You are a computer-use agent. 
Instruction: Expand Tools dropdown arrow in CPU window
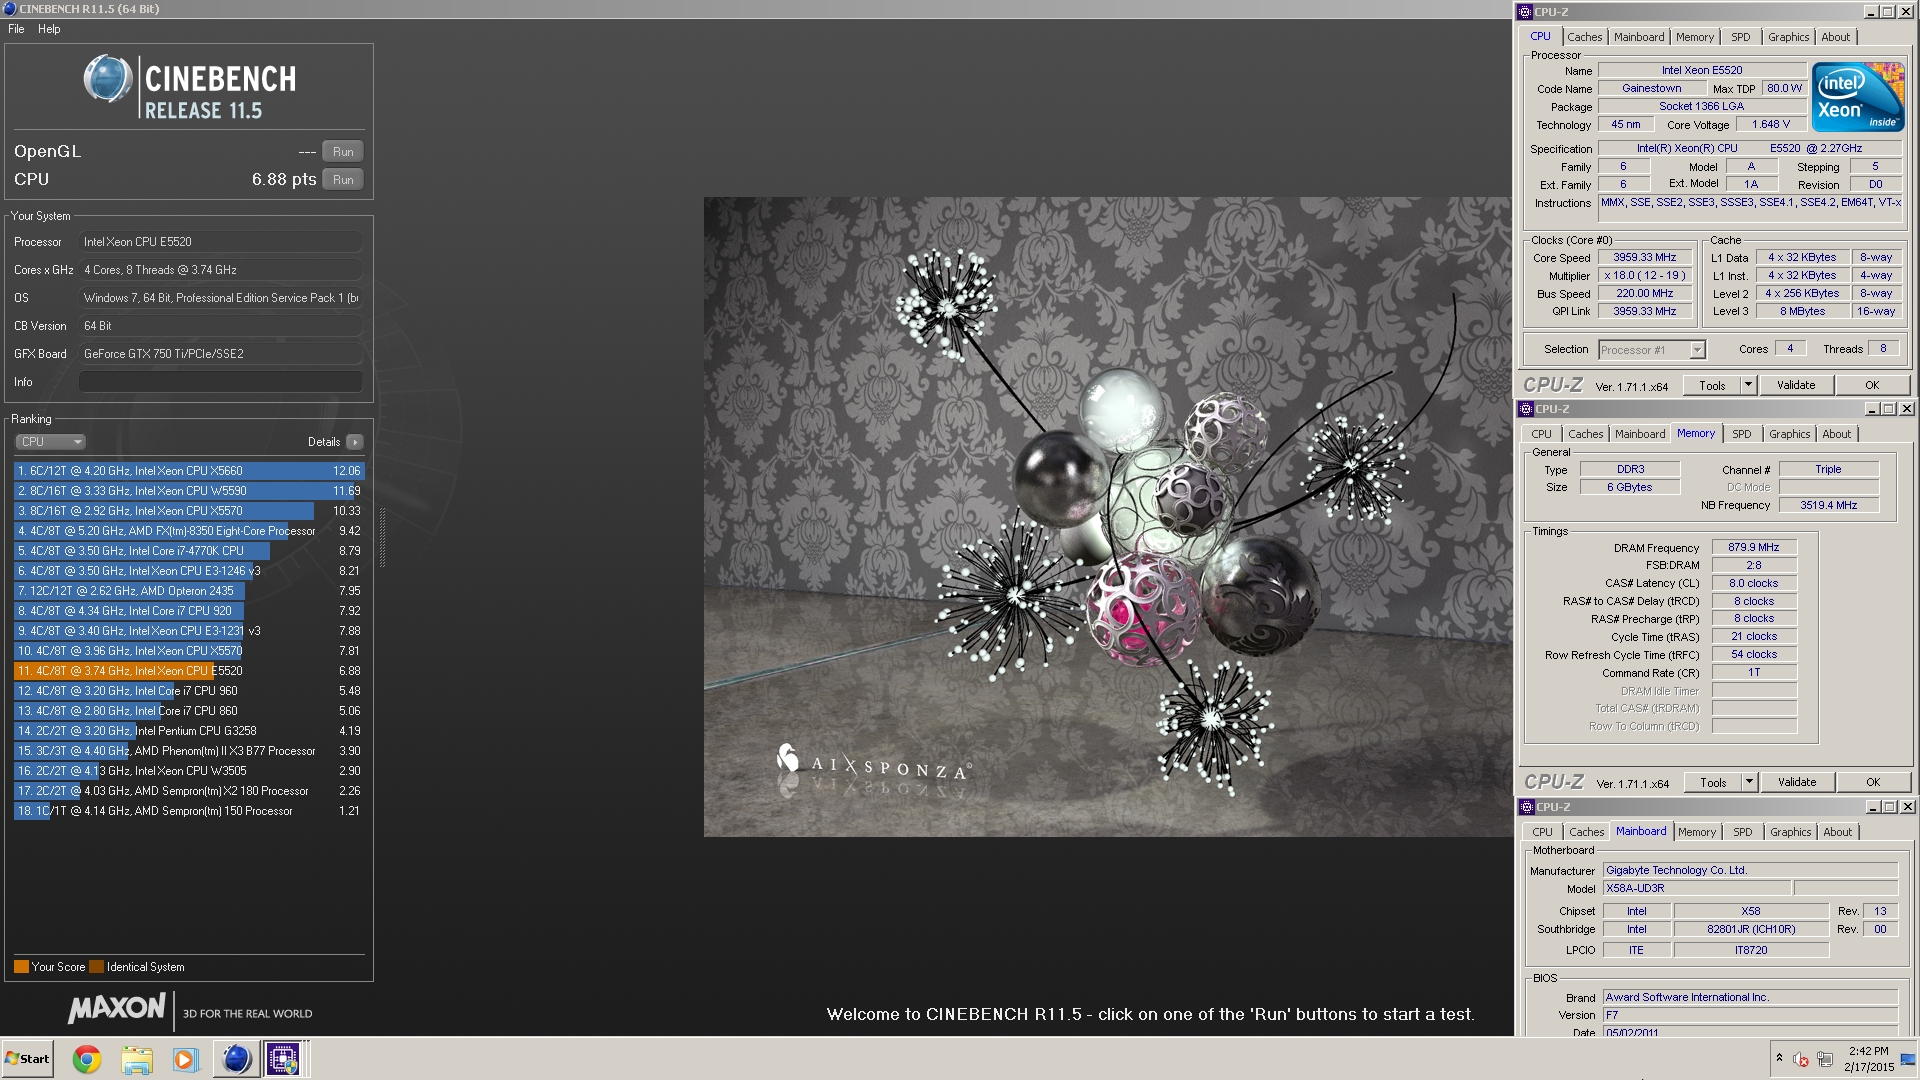(1748, 385)
